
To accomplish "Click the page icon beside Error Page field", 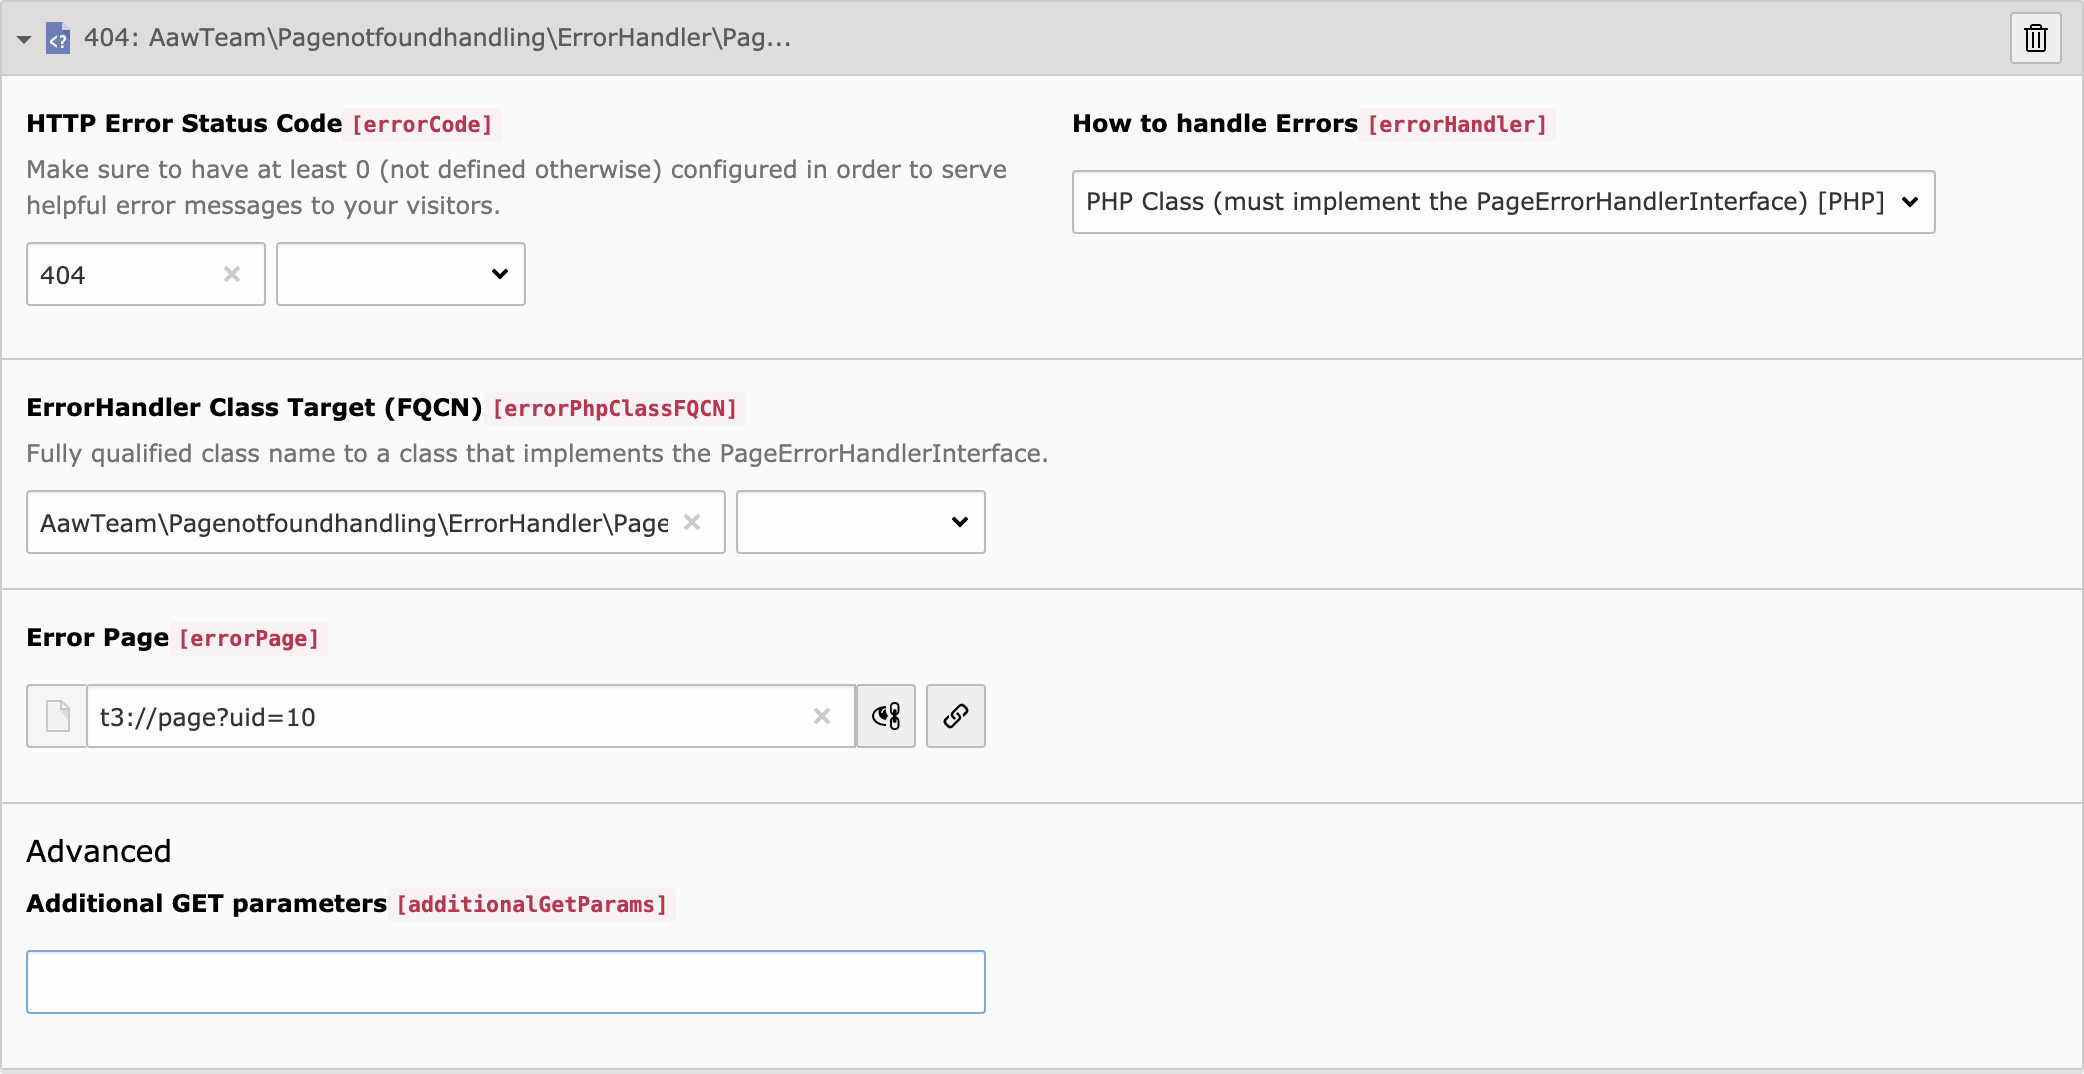I will (x=57, y=716).
